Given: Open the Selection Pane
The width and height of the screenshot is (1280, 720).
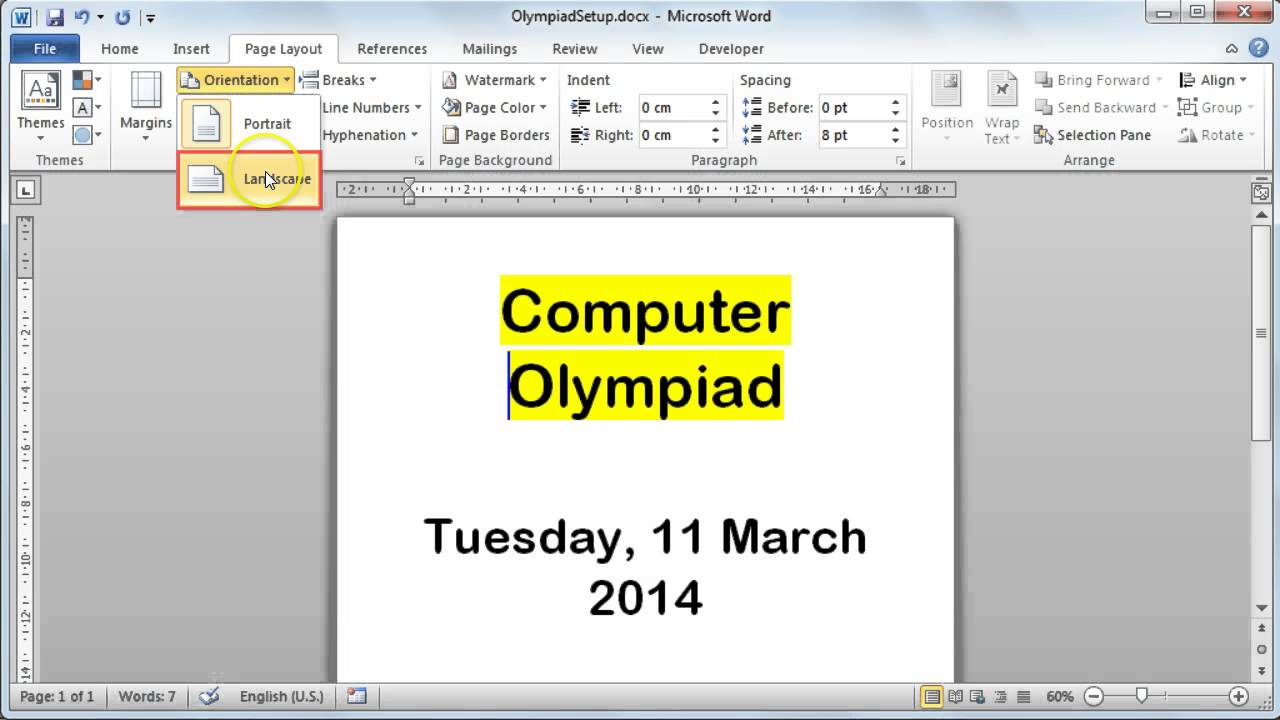Looking at the screenshot, I should pyautogui.click(x=1092, y=135).
